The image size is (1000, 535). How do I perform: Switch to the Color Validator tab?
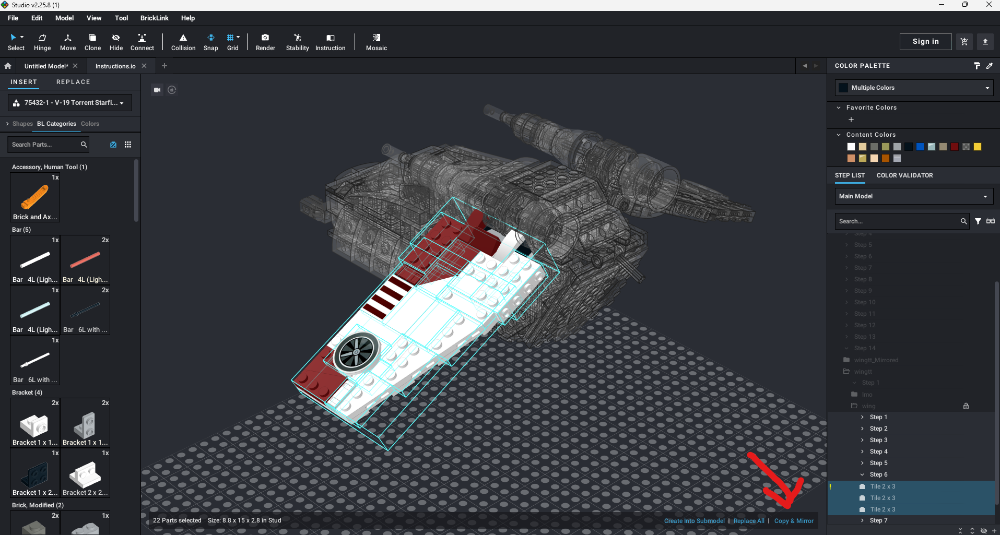[x=904, y=175]
